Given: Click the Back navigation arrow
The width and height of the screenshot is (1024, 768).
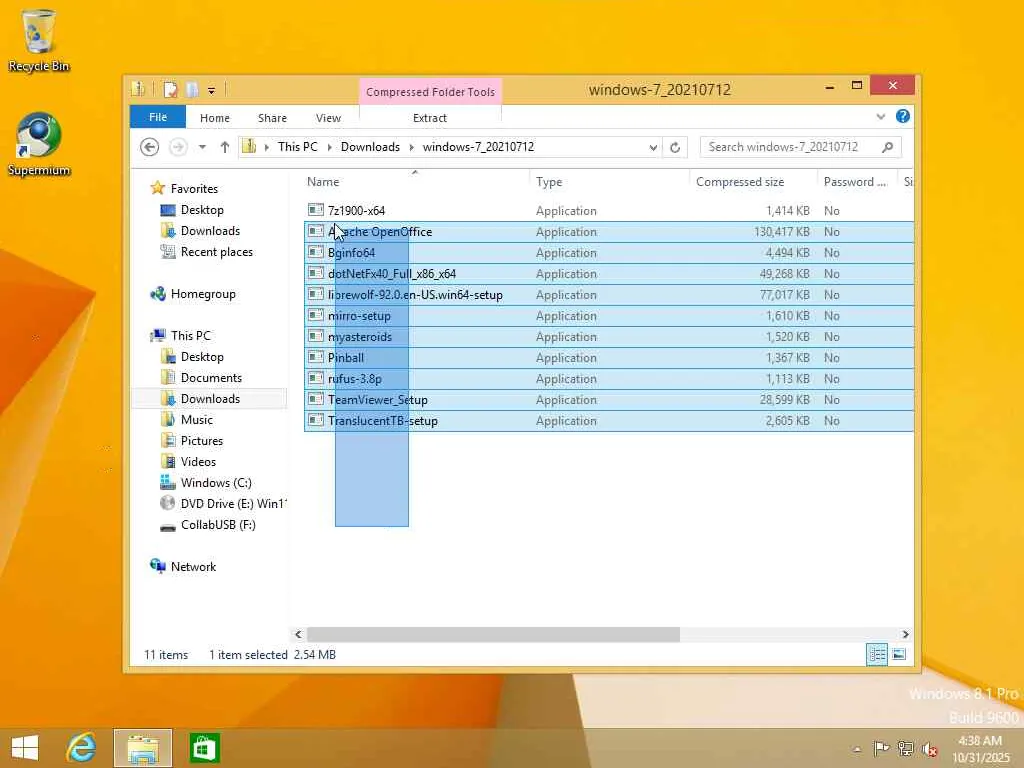Looking at the screenshot, I should click(150, 147).
